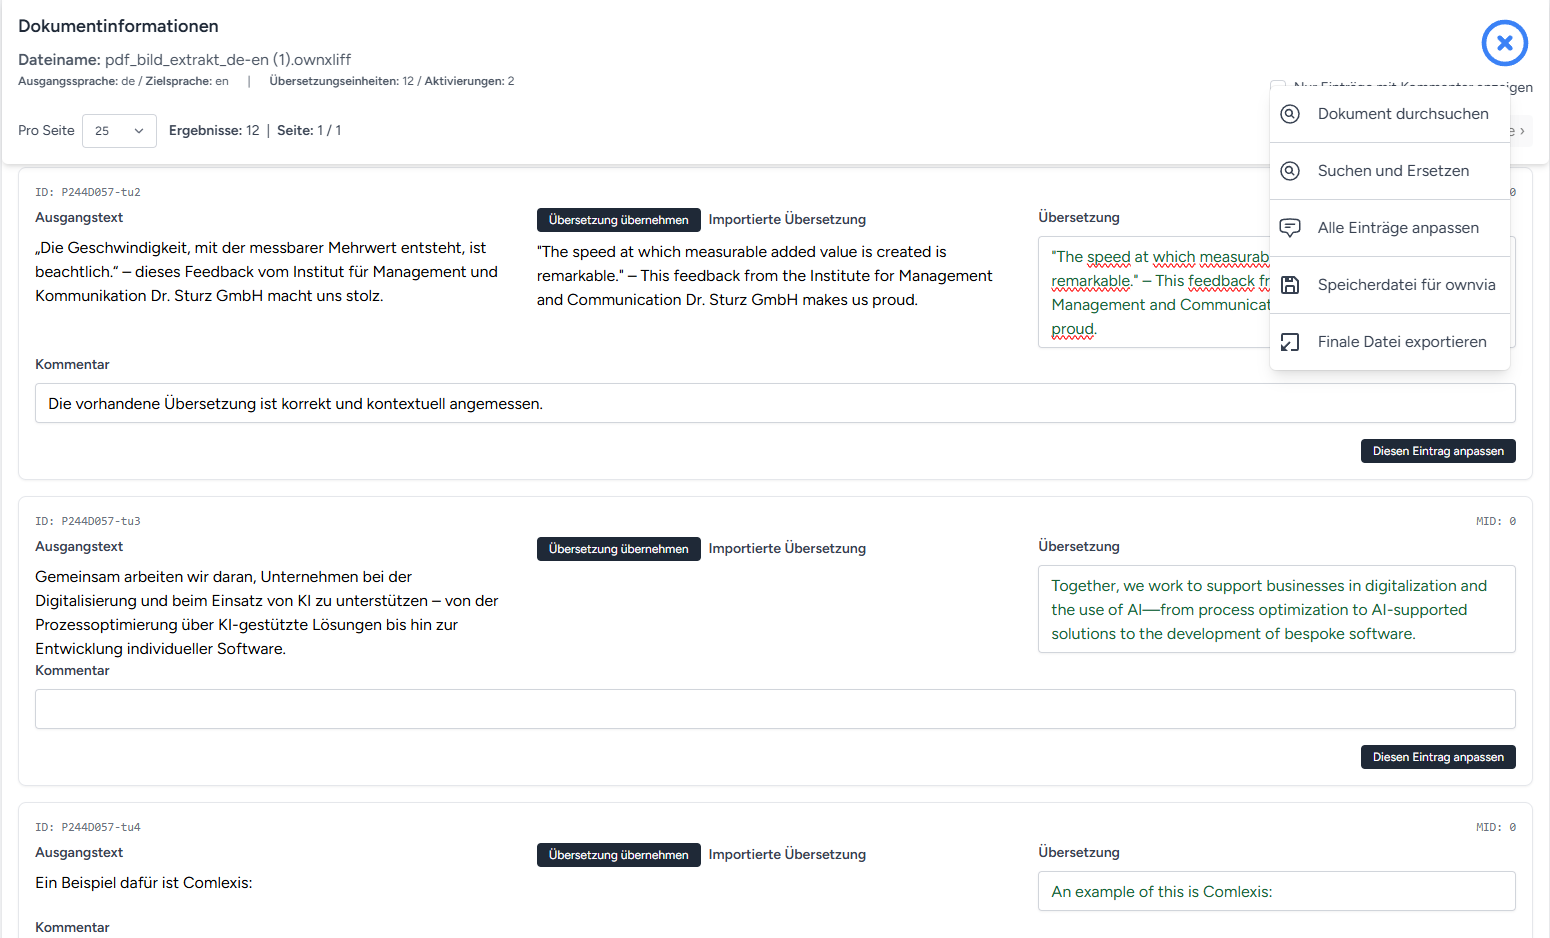Click the Kommentar field containing 'Die vorhandene Übersetzung'

(x=775, y=403)
